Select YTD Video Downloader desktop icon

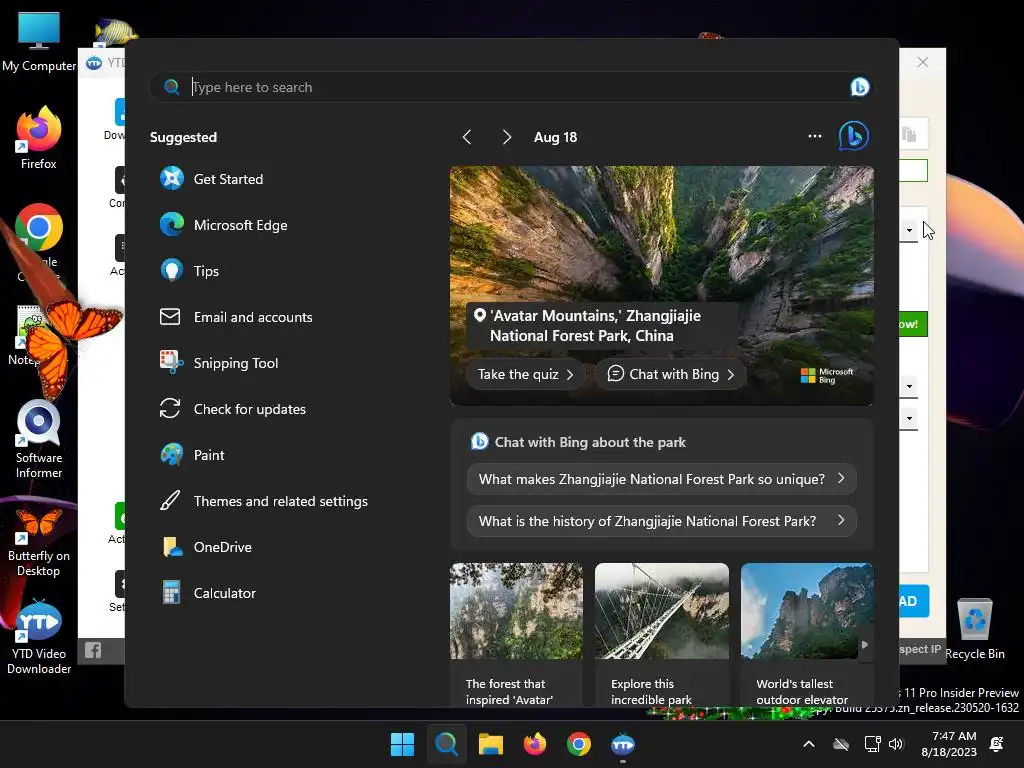click(39, 638)
